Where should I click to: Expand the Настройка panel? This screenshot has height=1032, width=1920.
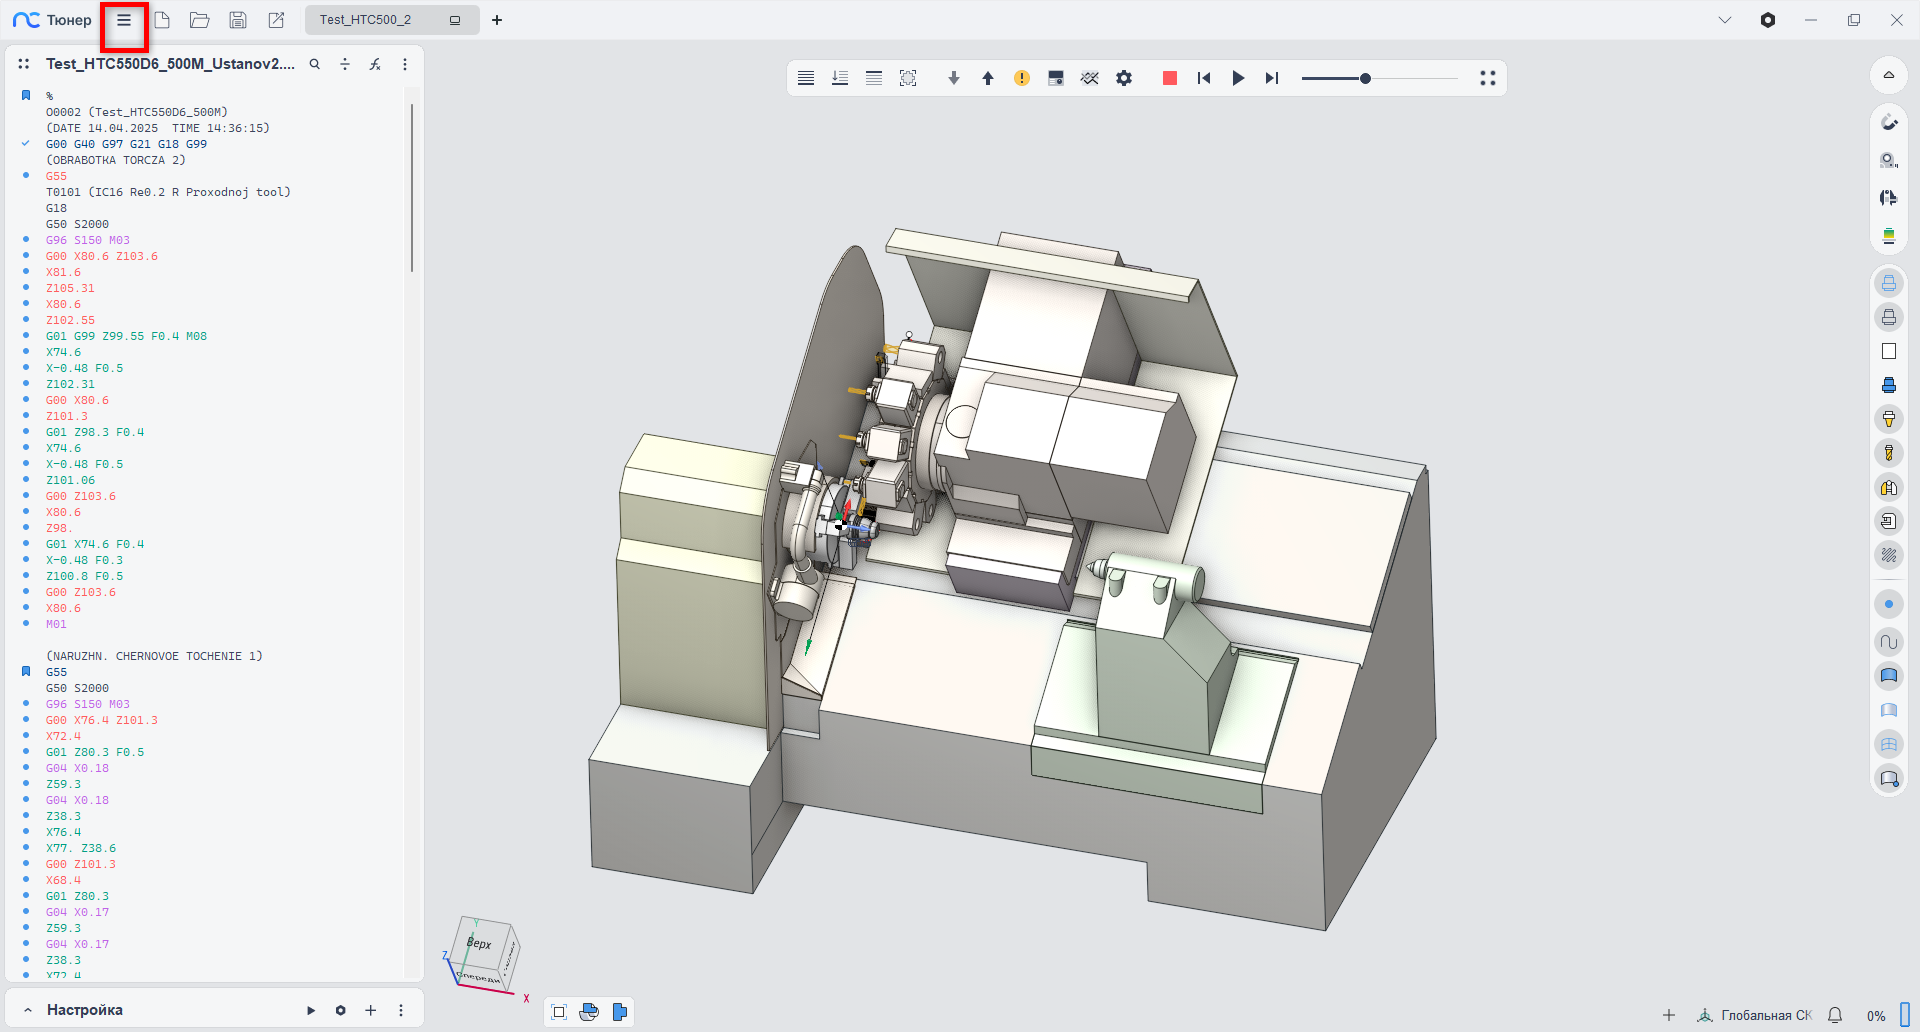click(x=28, y=1010)
